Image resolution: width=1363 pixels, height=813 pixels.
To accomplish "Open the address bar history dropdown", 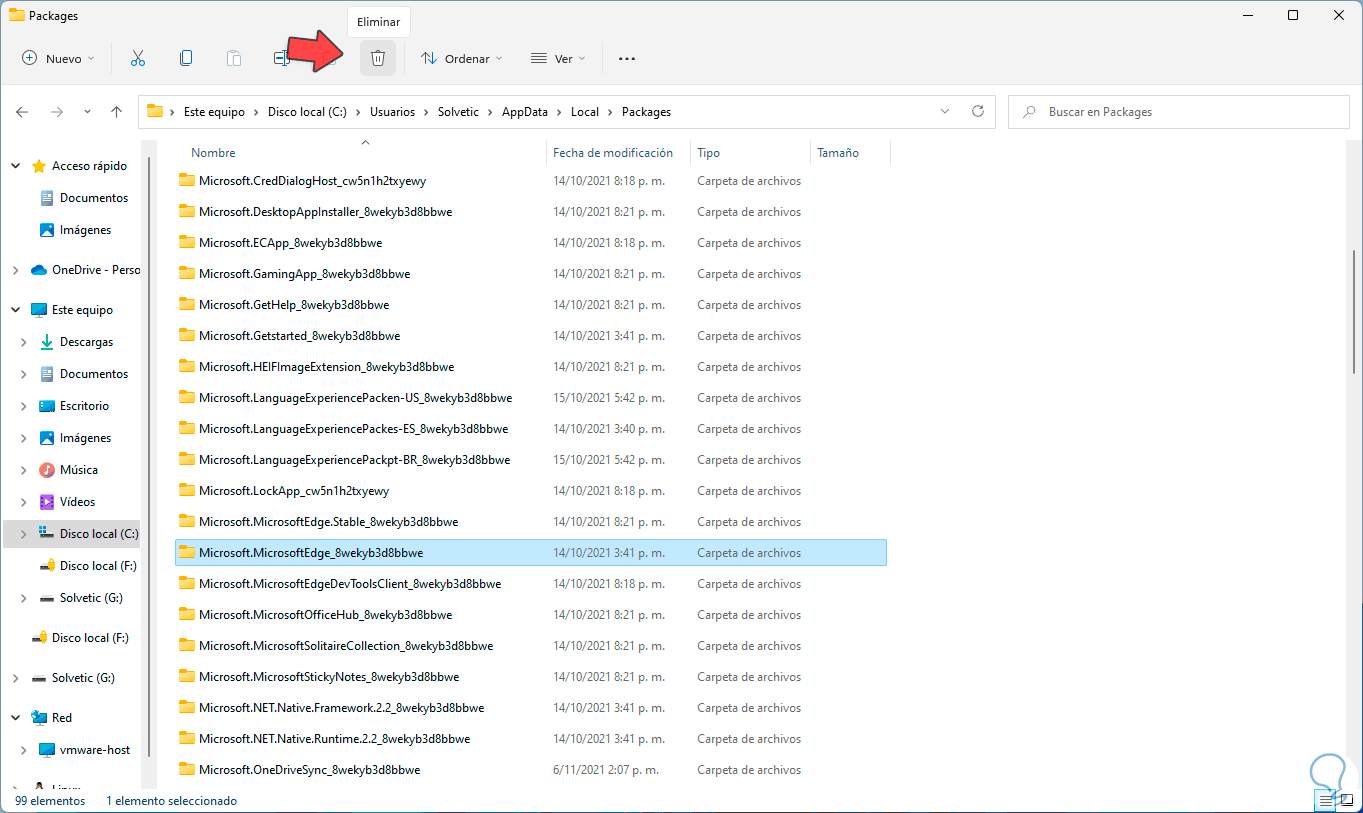I will [946, 112].
